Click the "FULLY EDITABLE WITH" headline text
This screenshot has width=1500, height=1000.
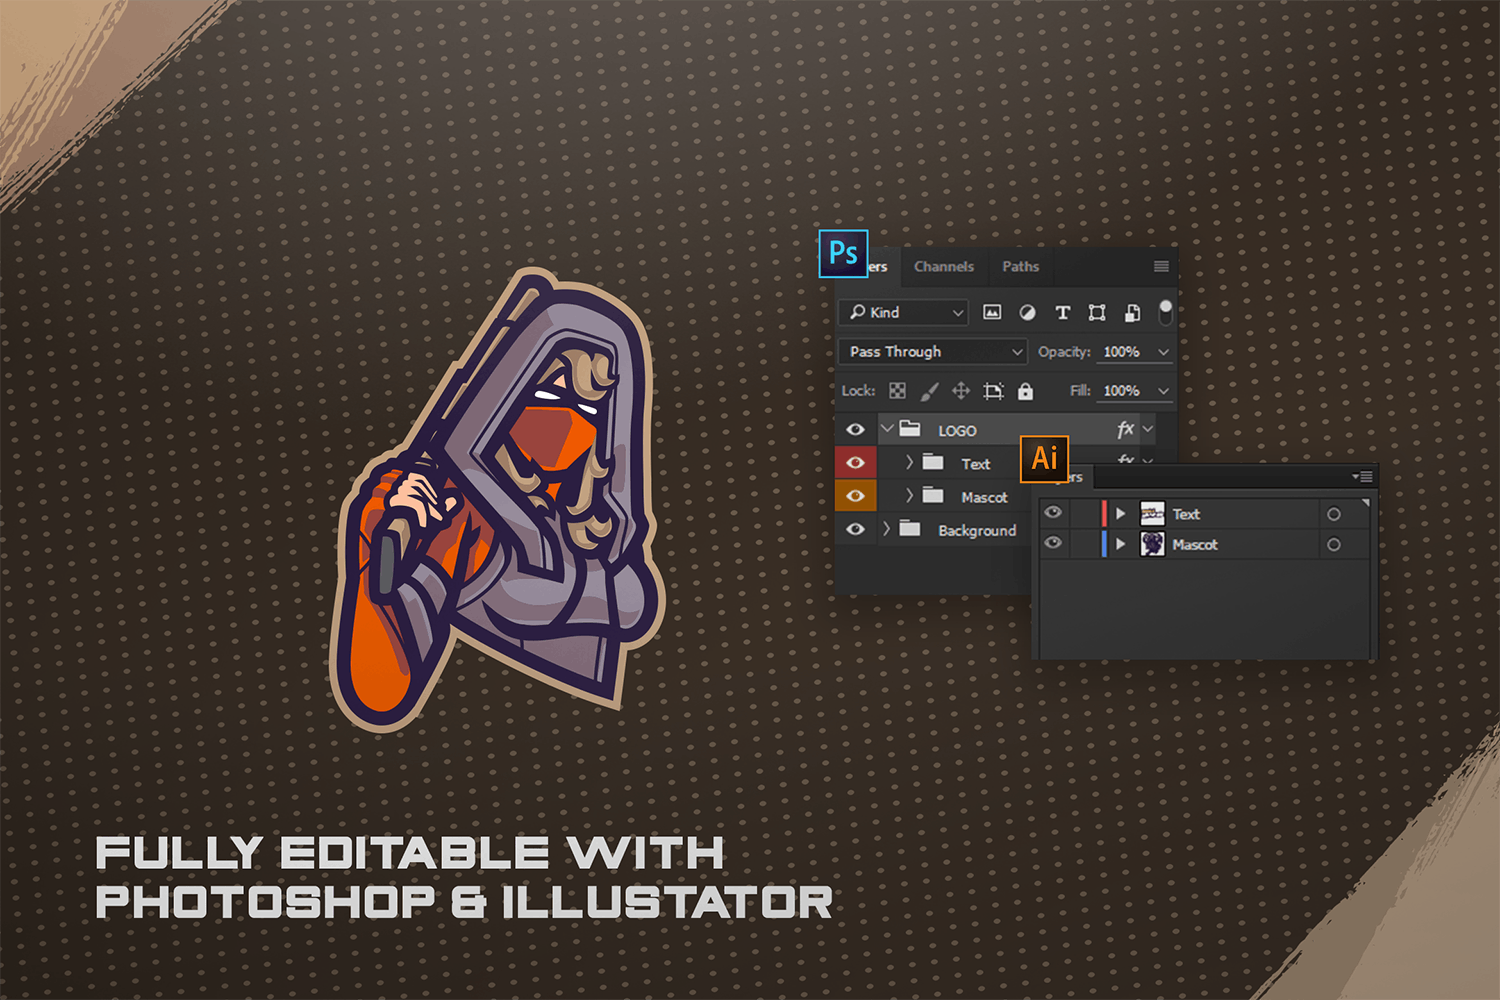[409, 853]
